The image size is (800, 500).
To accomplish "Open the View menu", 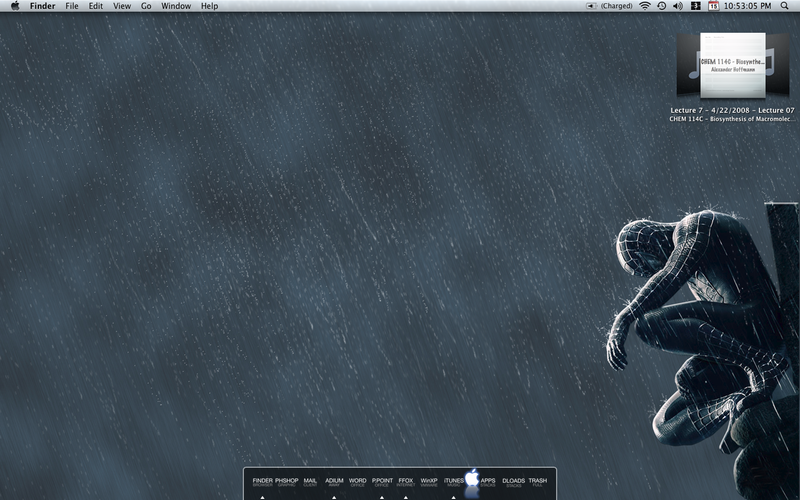I will 122,6.
